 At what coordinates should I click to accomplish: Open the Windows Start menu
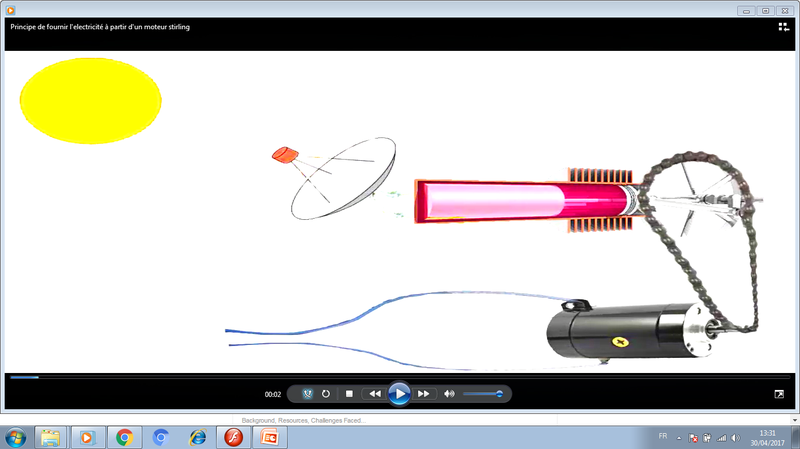[x=16, y=437]
